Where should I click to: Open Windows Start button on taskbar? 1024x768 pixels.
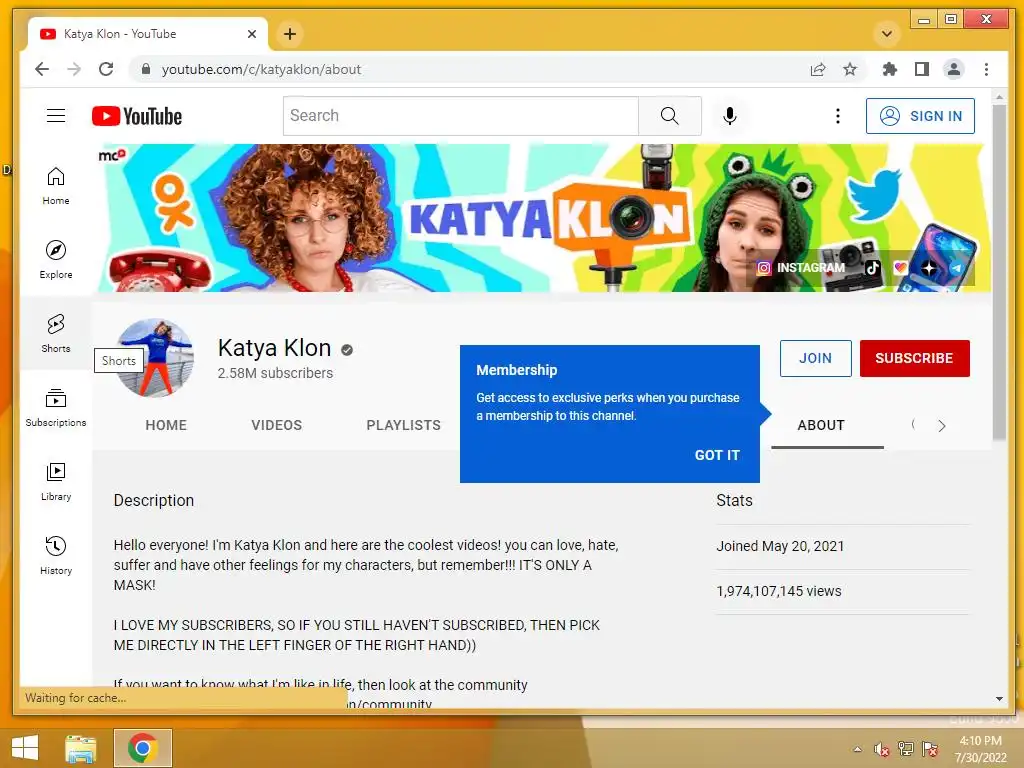coord(25,748)
